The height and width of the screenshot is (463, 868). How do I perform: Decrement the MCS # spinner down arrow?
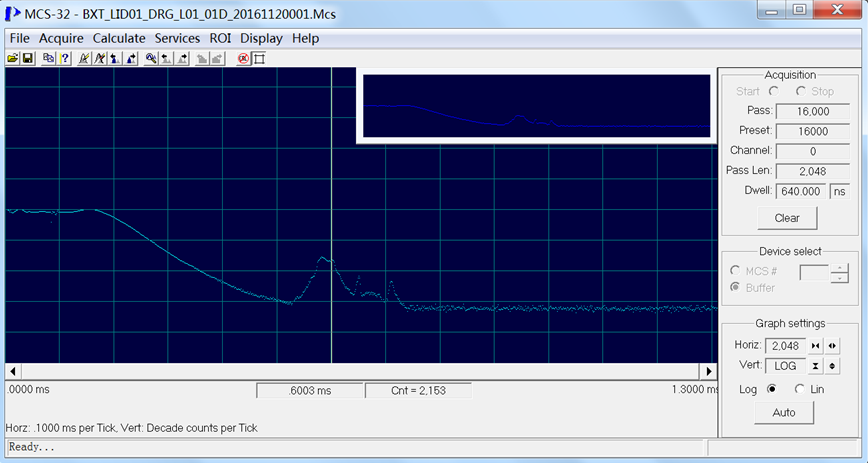pos(840,277)
